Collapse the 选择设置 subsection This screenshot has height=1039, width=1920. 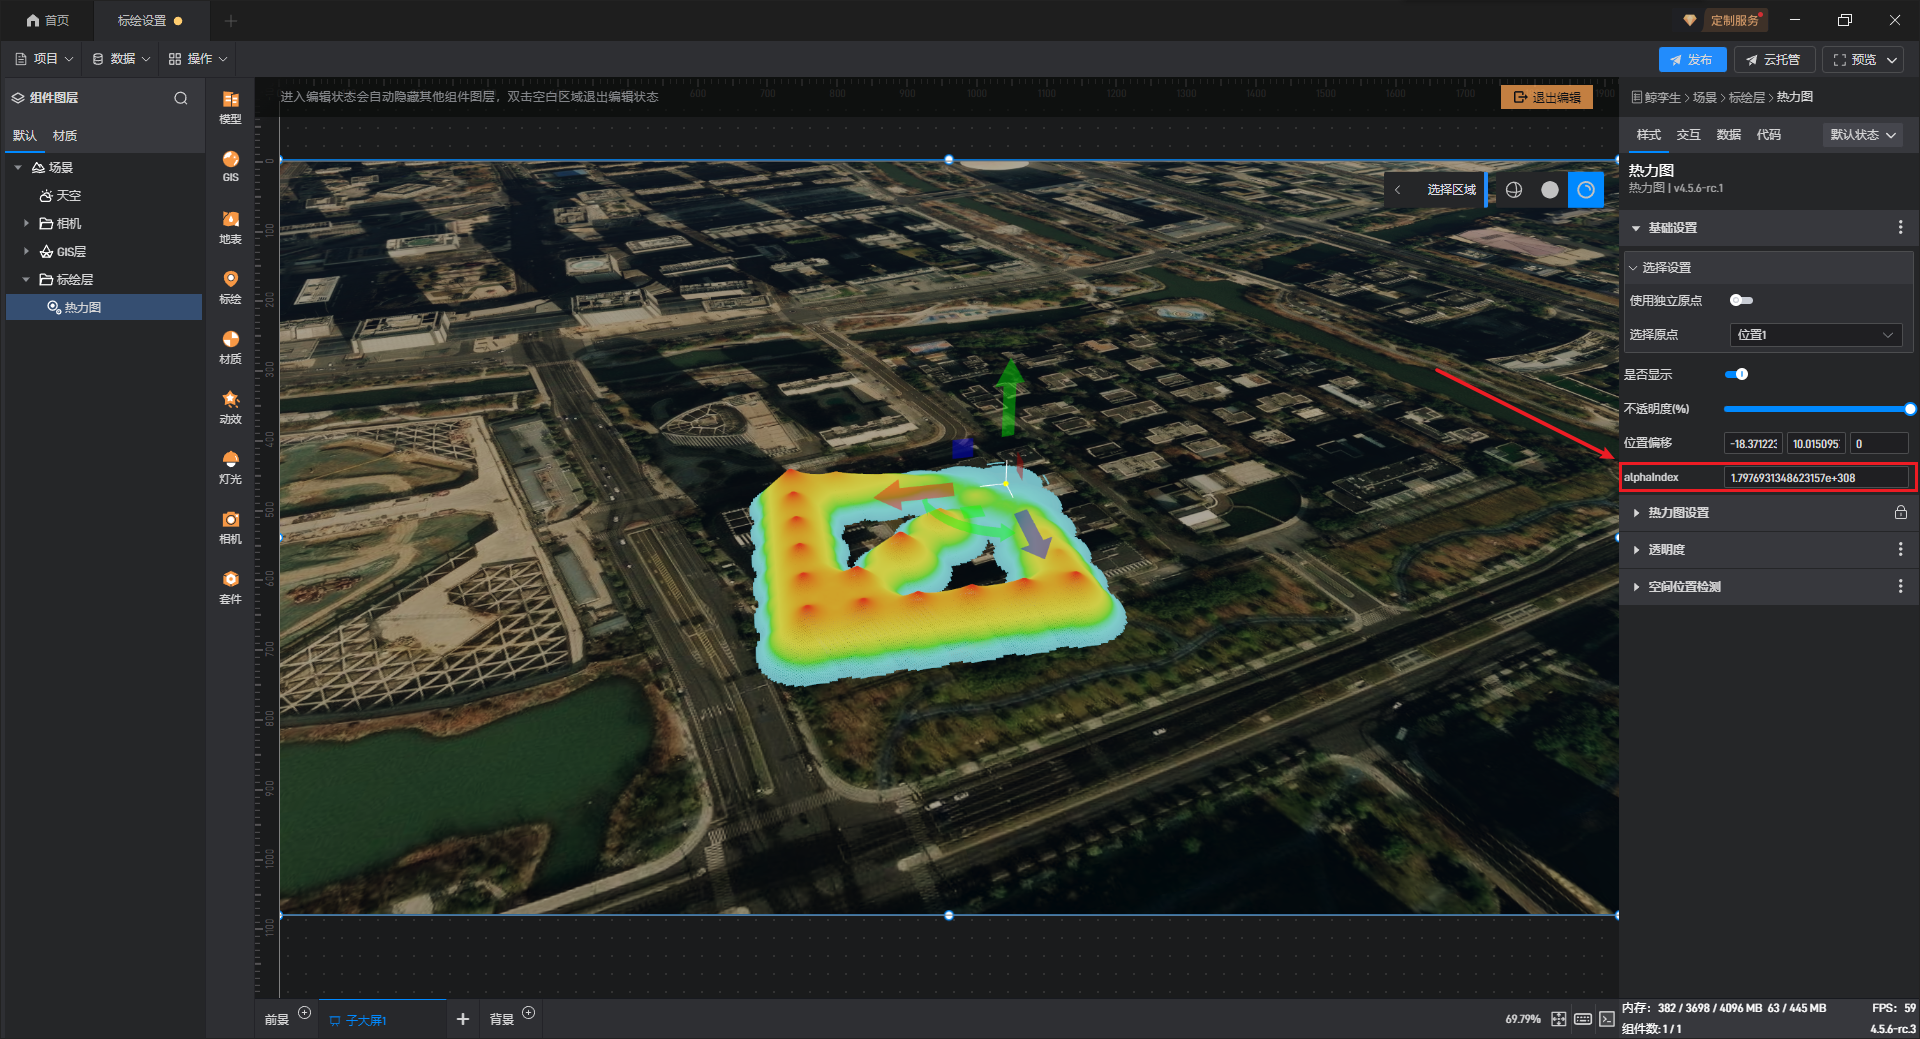(1633, 268)
